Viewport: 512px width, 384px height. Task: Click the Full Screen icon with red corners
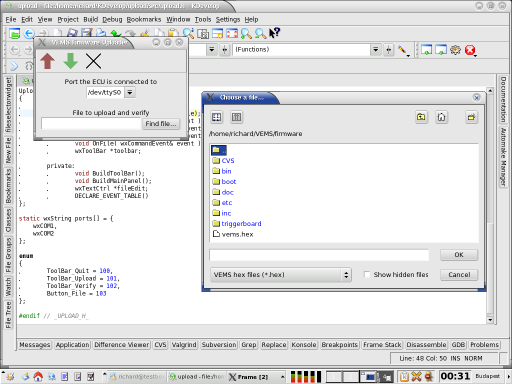[x=232, y=33]
